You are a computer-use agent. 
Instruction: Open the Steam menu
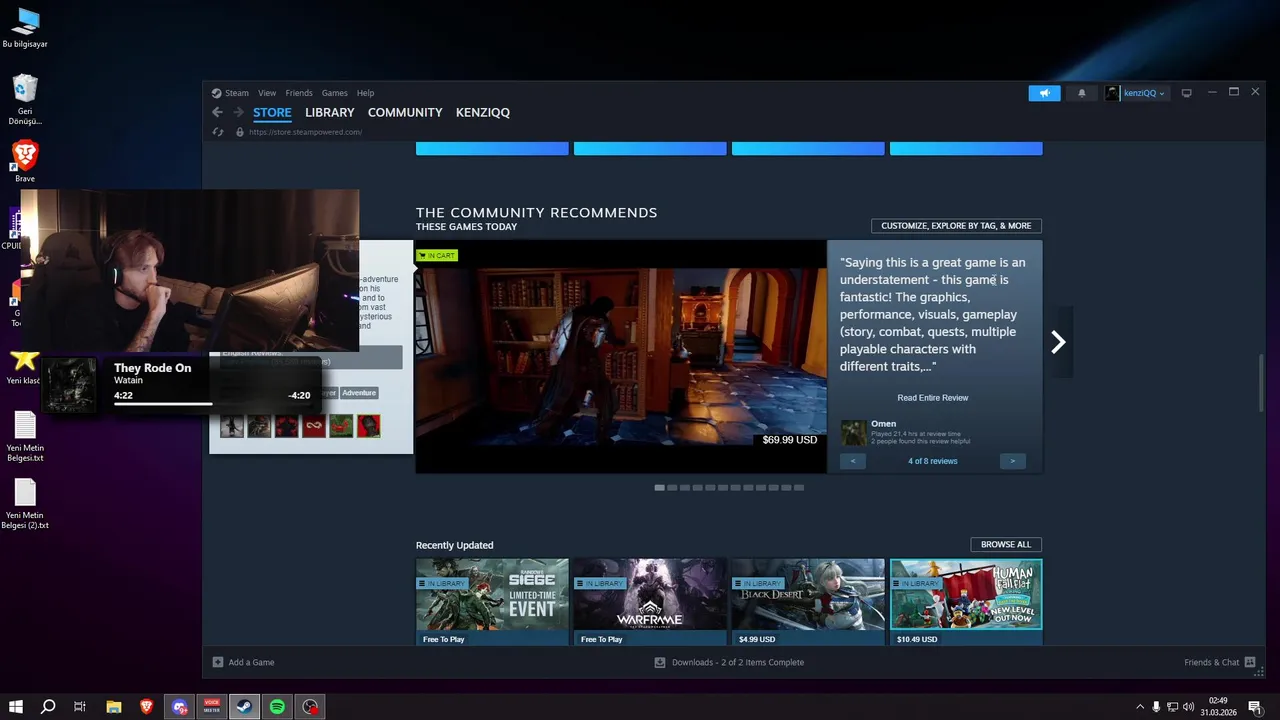(x=230, y=93)
